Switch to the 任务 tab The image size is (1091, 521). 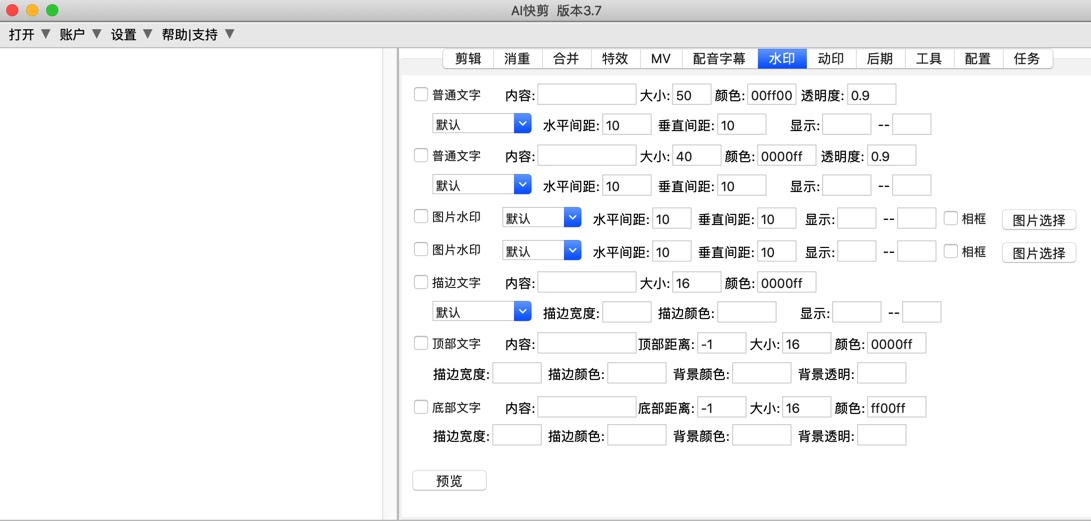(1028, 59)
